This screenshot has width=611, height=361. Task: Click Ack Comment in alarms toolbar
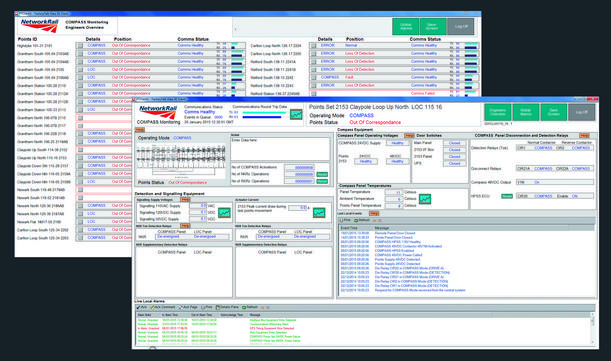163,307
